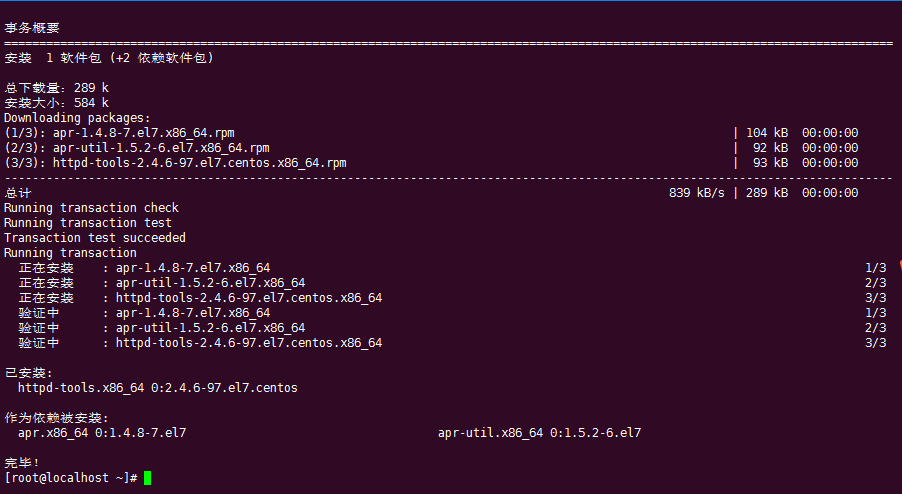
Task: Click the 总计 total line label
Action: pos(18,193)
